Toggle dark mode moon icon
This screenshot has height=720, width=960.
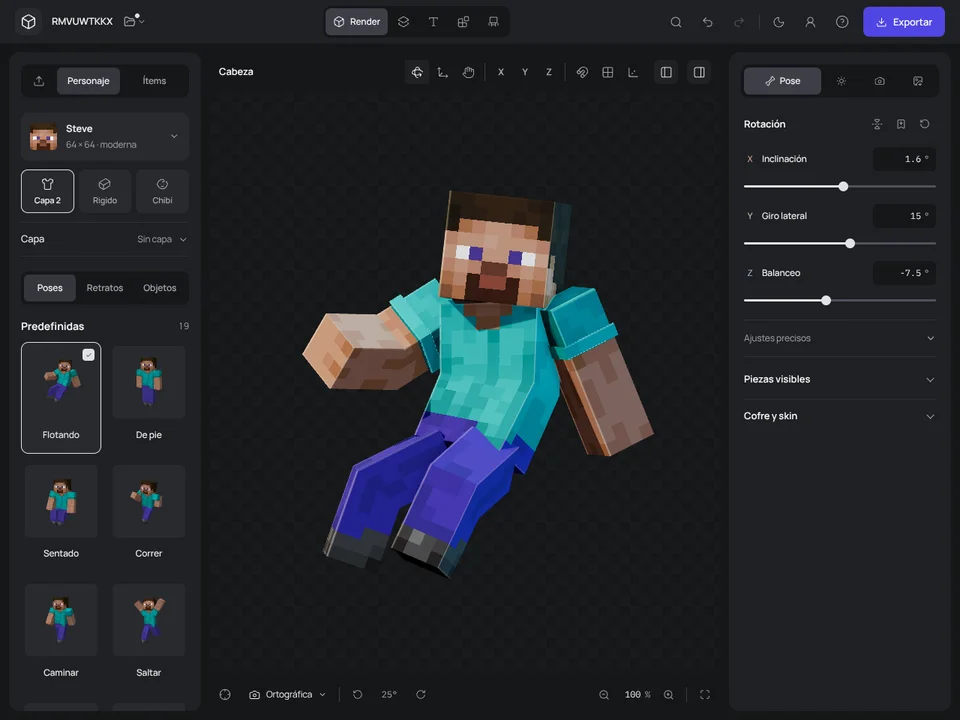(779, 22)
